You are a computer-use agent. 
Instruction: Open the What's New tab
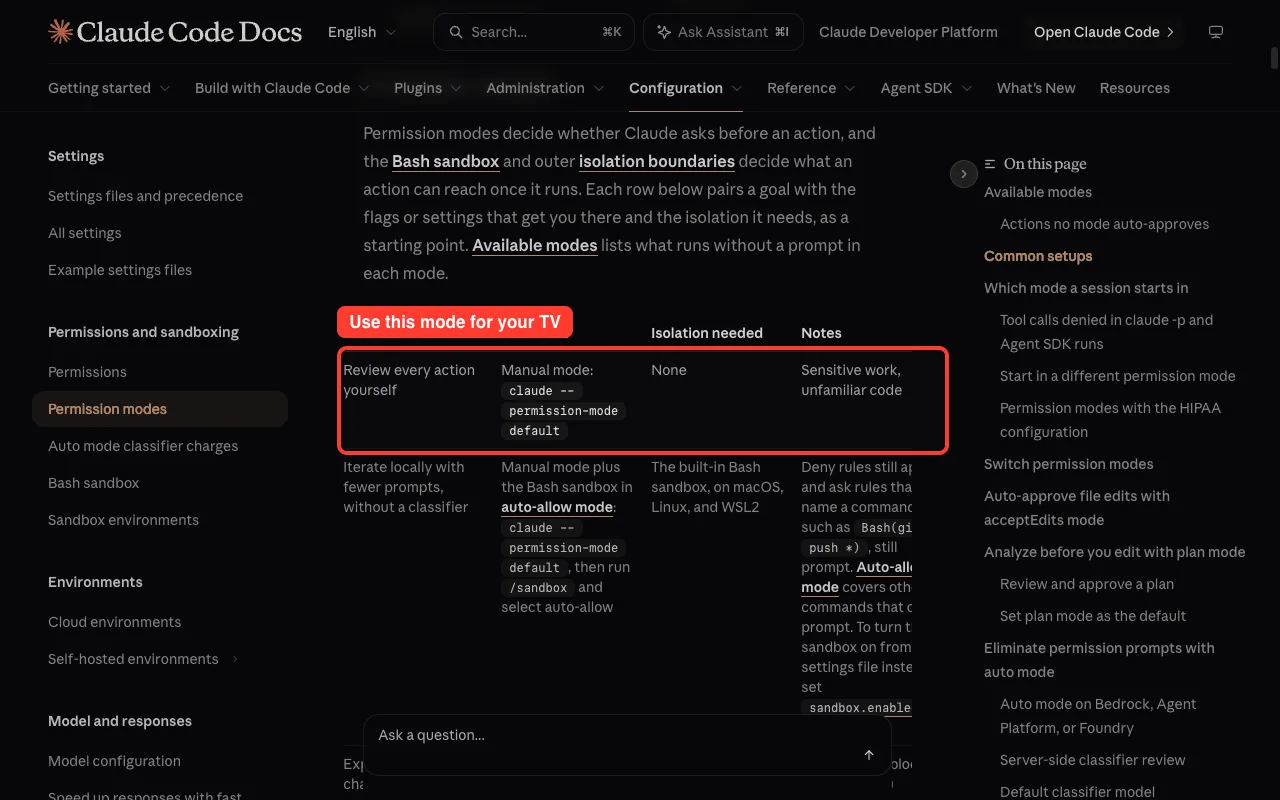(1036, 88)
